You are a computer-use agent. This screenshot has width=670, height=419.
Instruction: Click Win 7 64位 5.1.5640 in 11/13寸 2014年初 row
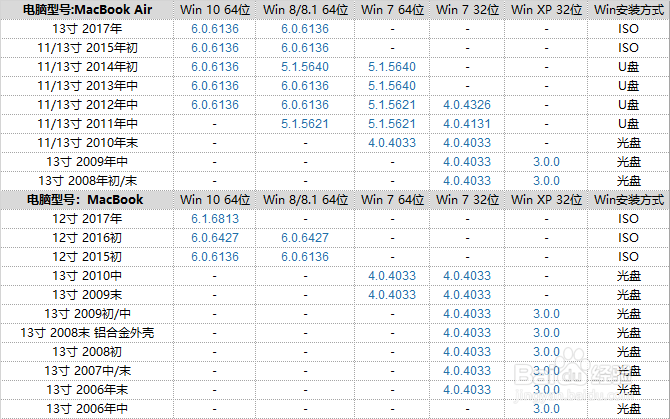(392, 67)
